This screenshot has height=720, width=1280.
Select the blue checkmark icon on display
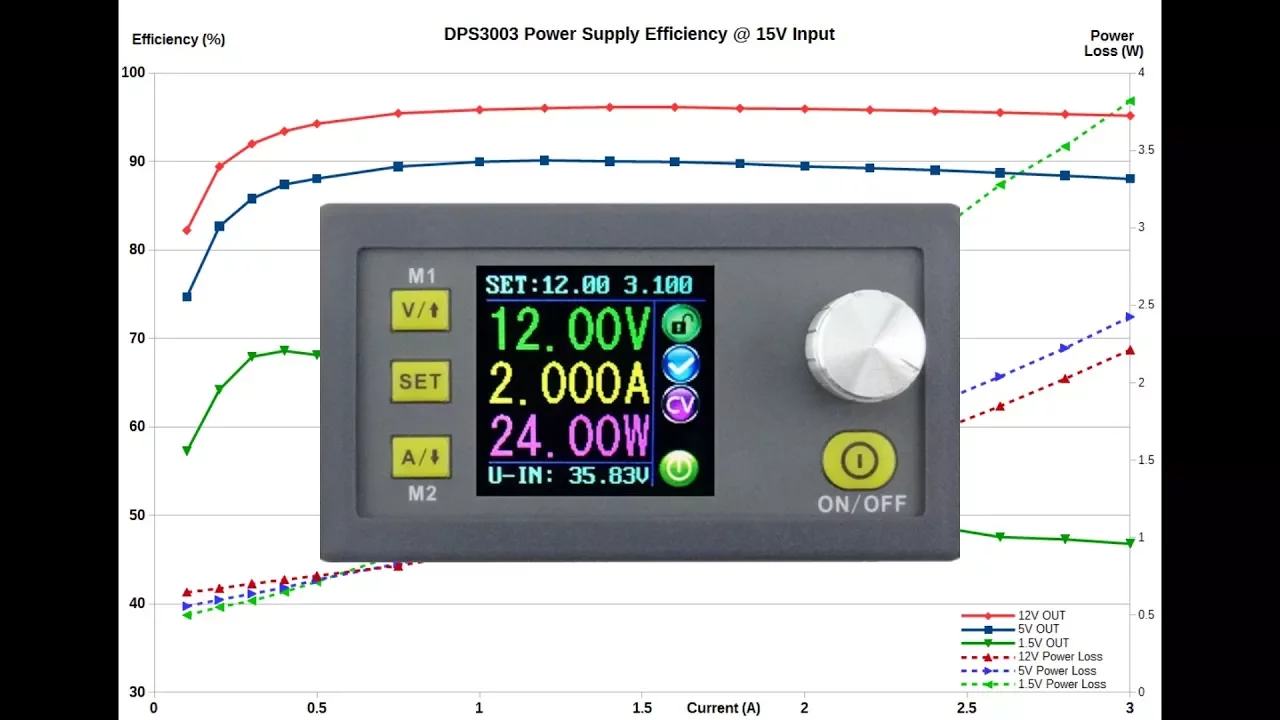coord(681,364)
